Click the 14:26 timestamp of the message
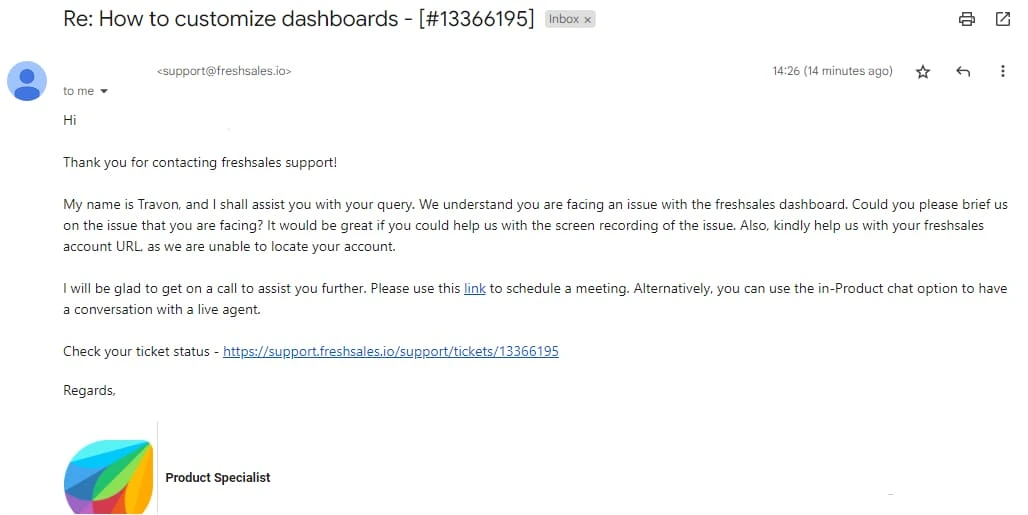This screenshot has height=515, width=1028. click(832, 71)
